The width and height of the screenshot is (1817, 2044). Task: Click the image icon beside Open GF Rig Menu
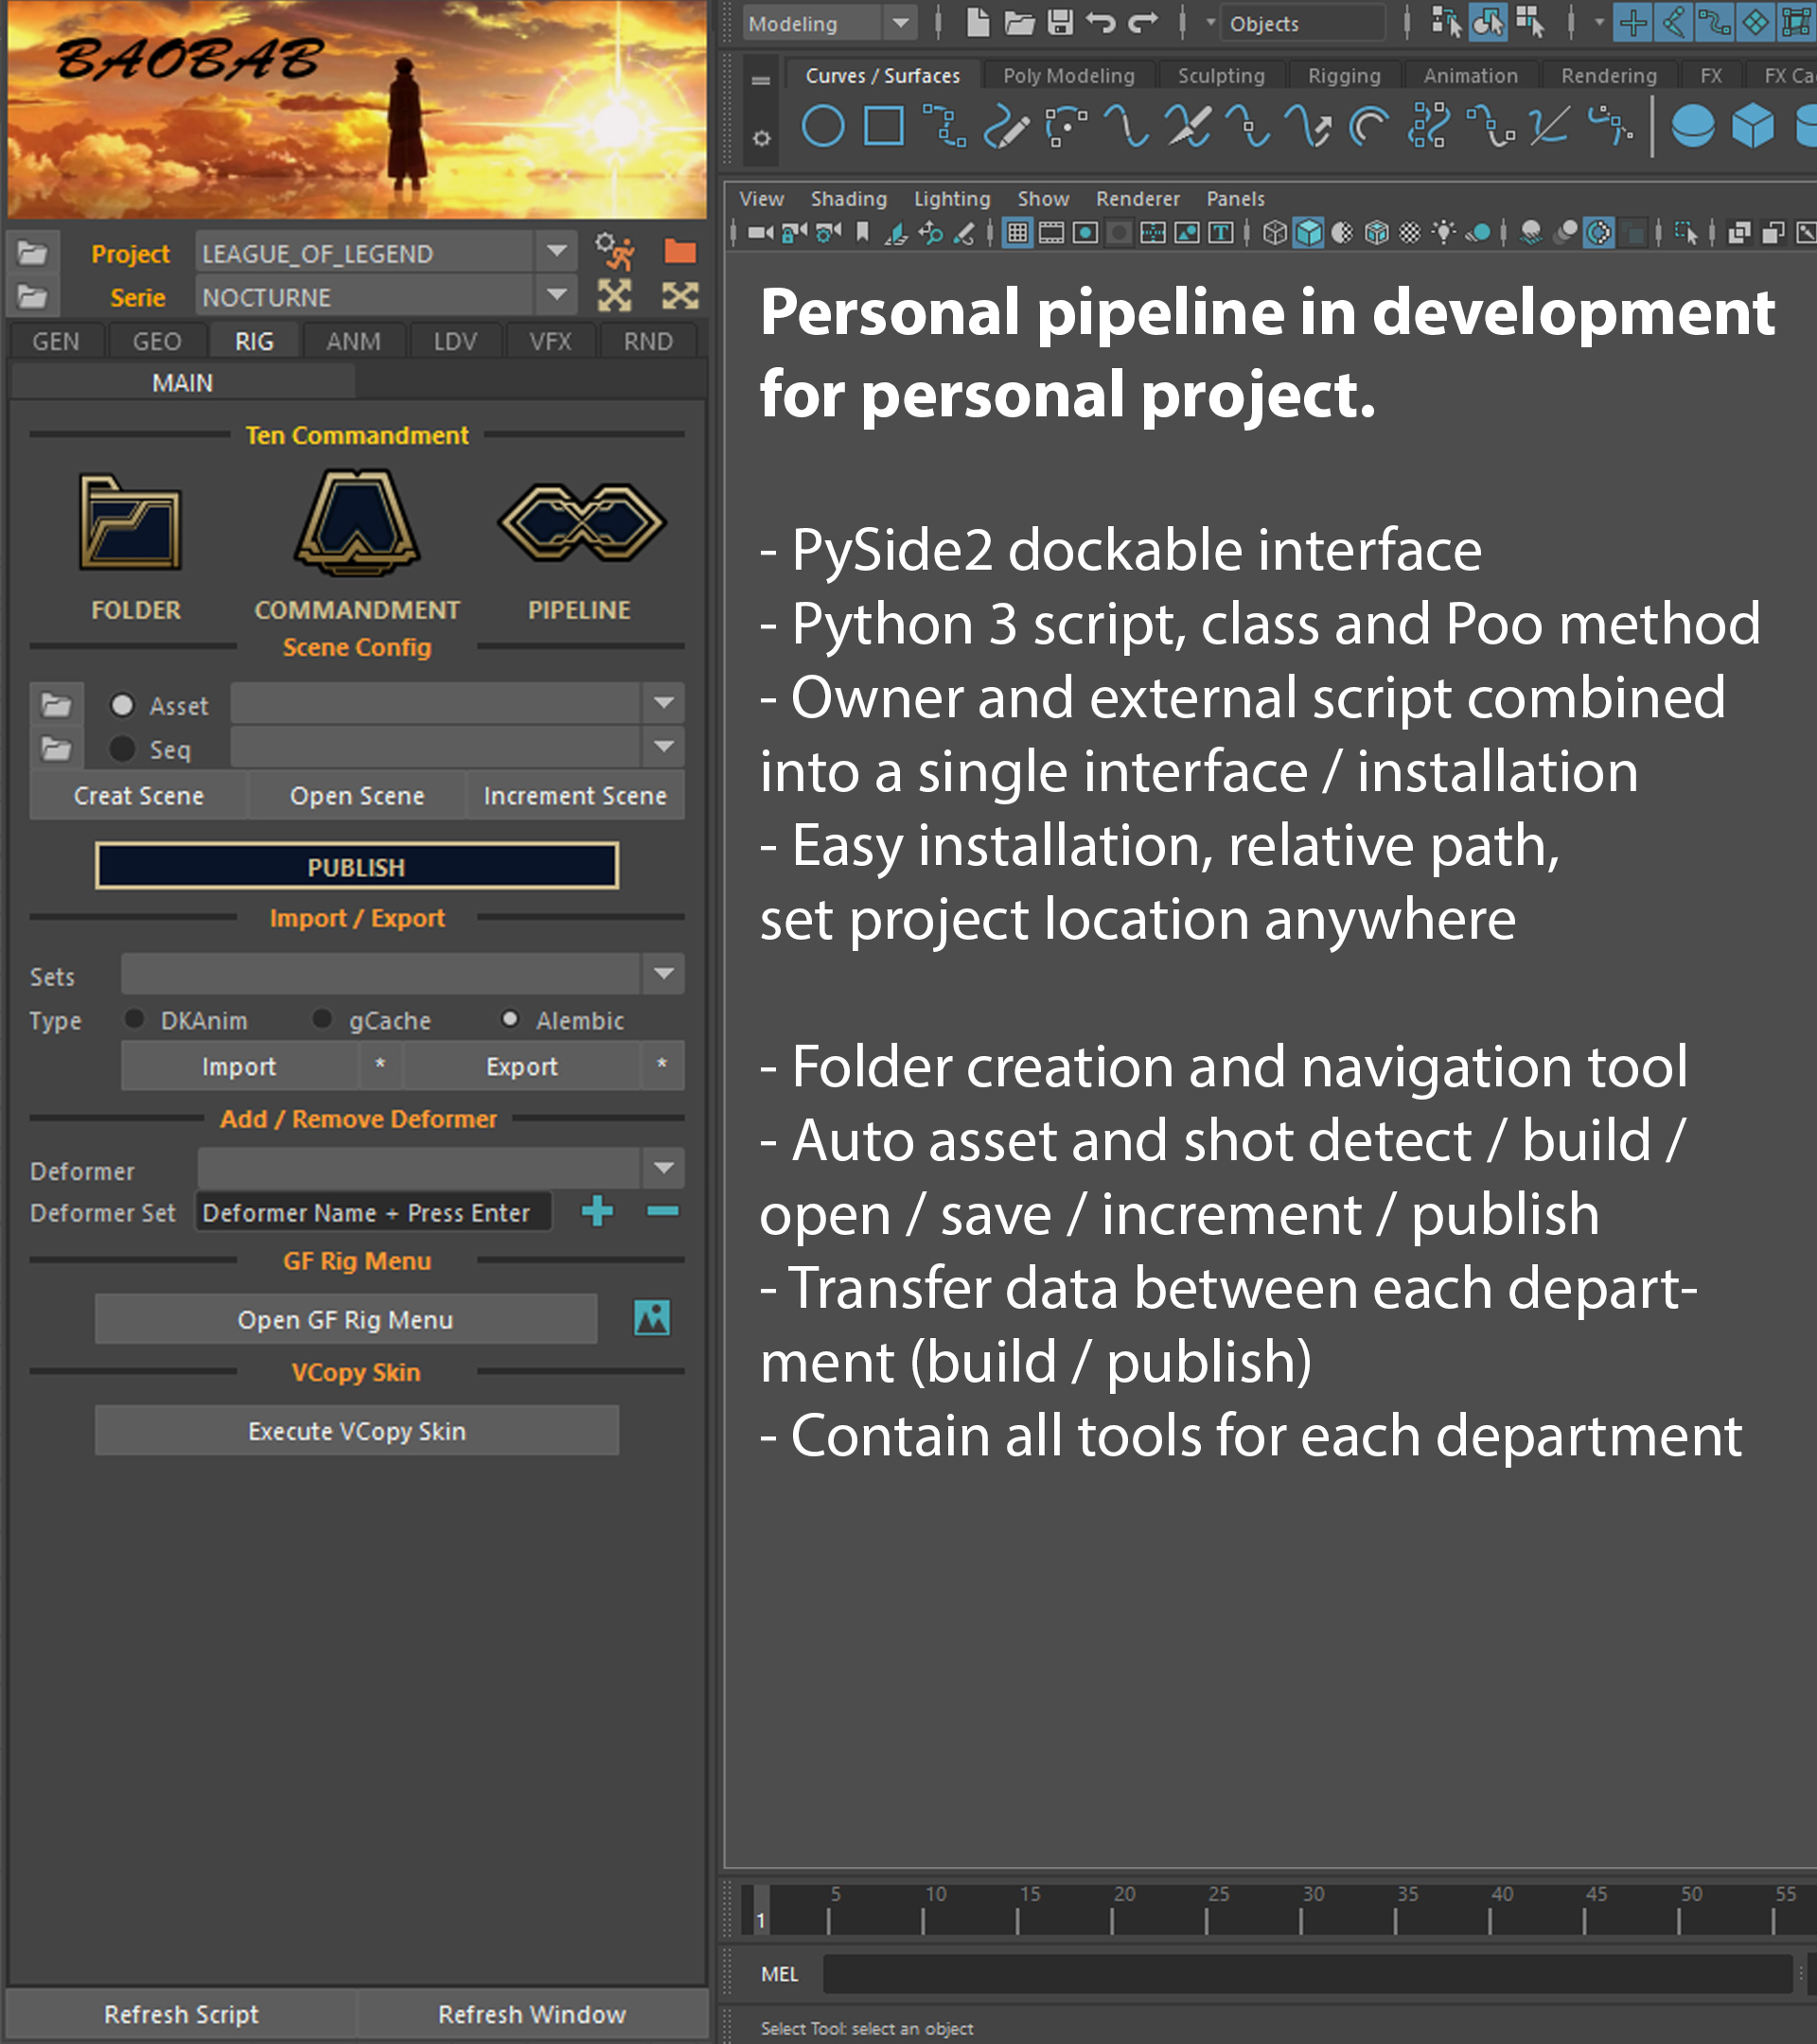(652, 1318)
